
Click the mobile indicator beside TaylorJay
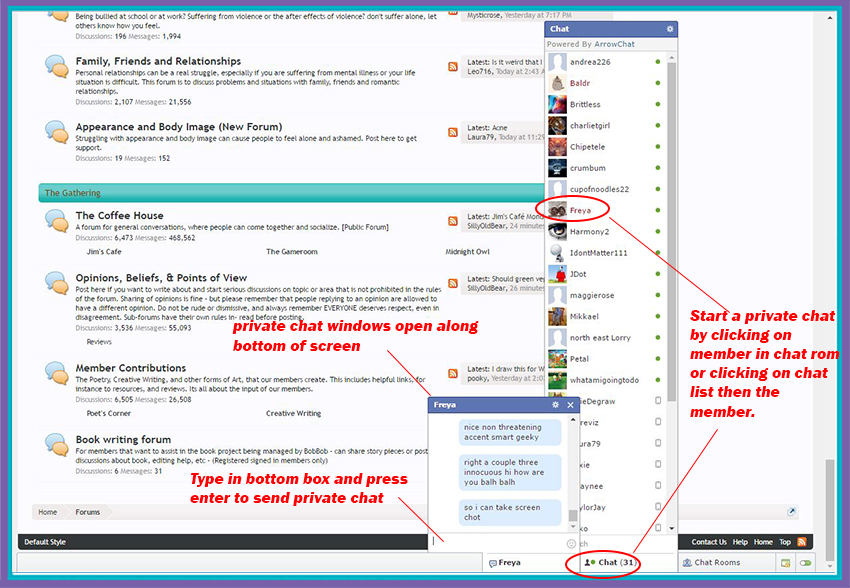tap(657, 506)
